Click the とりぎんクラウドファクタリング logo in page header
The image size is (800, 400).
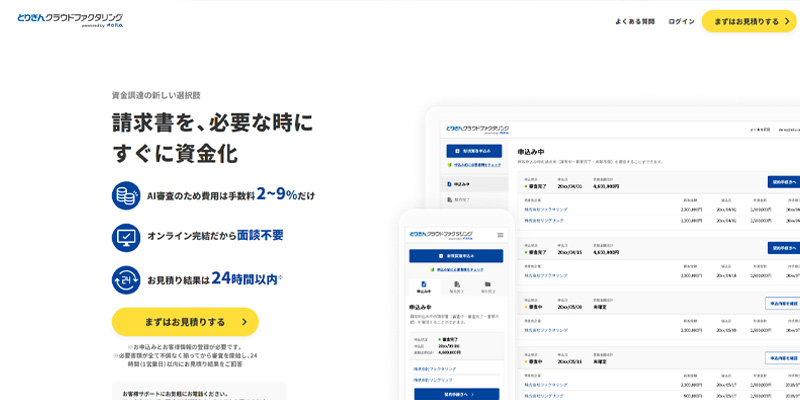(70, 20)
